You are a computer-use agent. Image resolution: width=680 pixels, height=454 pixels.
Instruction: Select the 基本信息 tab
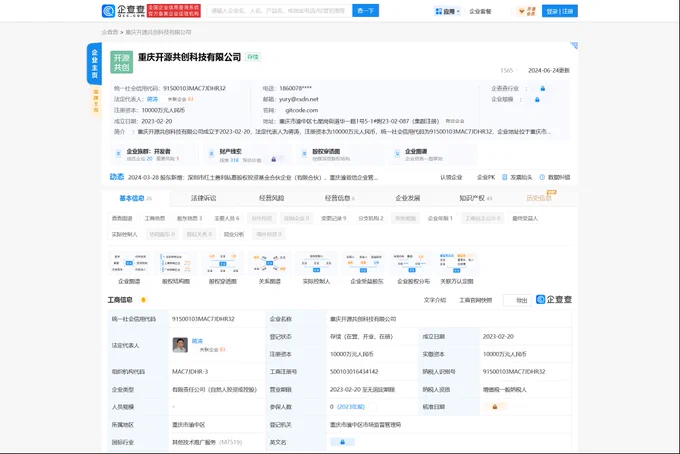coord(135,198)
